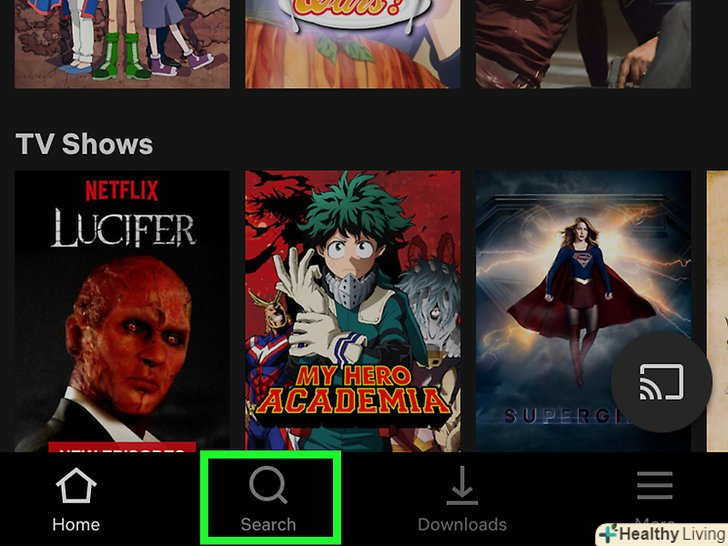This screenshot has width=728, height=546.
Task: Open the orange pumpkin-themed poster above
Action: pyautogui.click(x=353, y=44)
